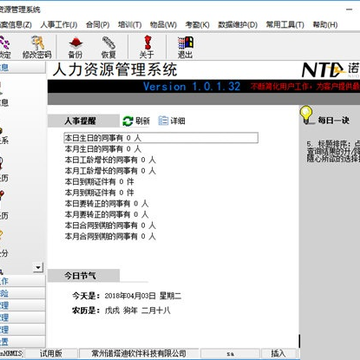360x360 pixels.
Task: Open the 关于 about toolbar icon
Action: 147,47
